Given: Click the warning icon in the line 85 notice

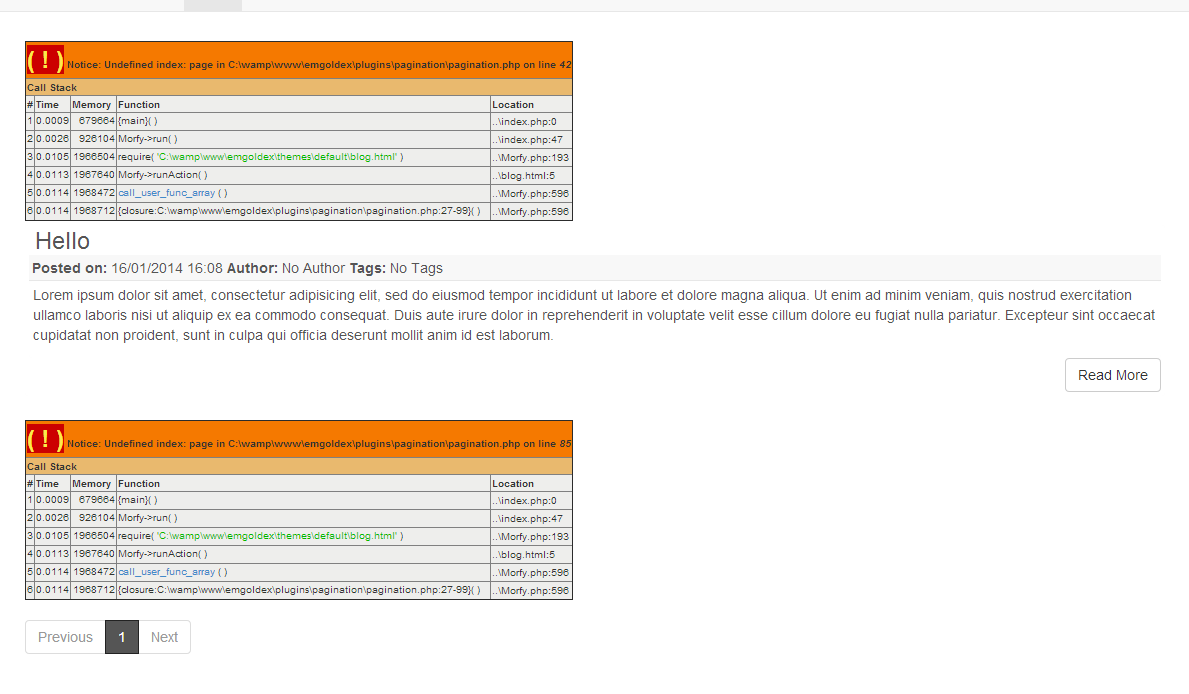Looking at the screenshot, I should point(45,440).
